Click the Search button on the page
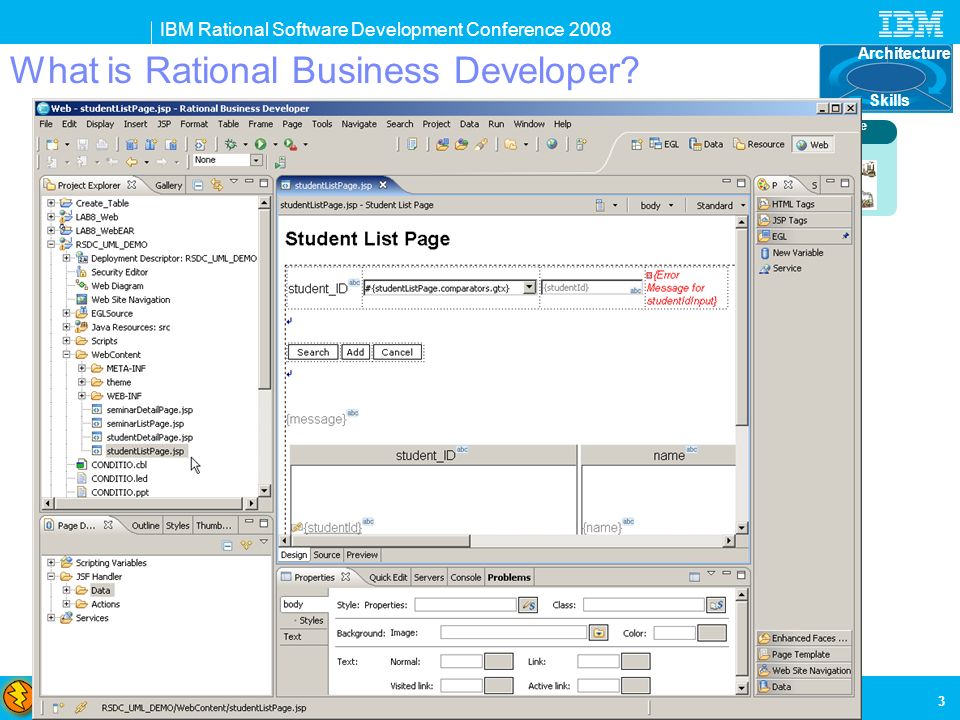The image size is (960, 720). click(313, 352)
